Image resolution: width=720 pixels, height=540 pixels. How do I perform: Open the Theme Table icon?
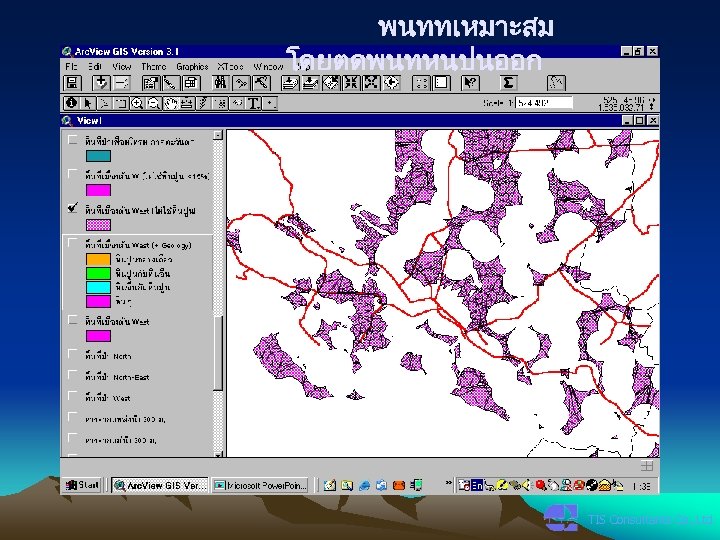191,83
